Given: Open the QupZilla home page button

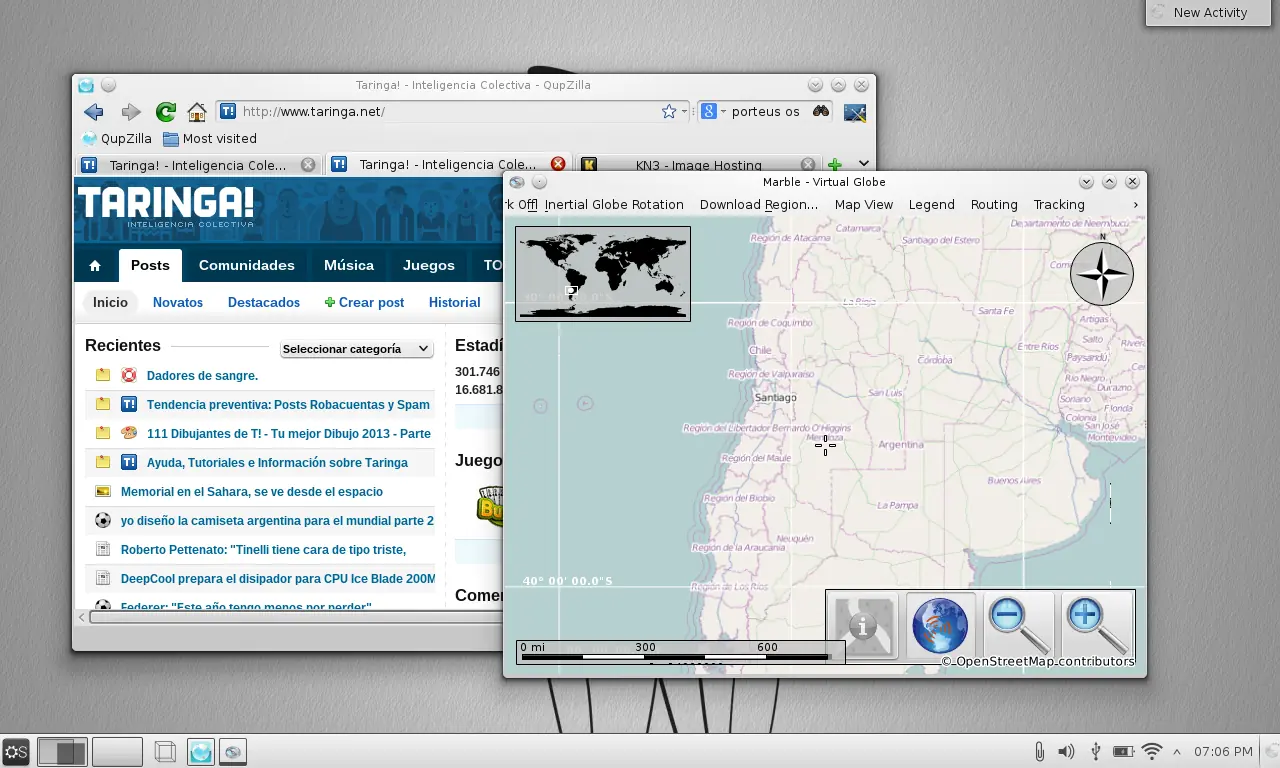Looking at the screenshot, I should pos(198,112).
